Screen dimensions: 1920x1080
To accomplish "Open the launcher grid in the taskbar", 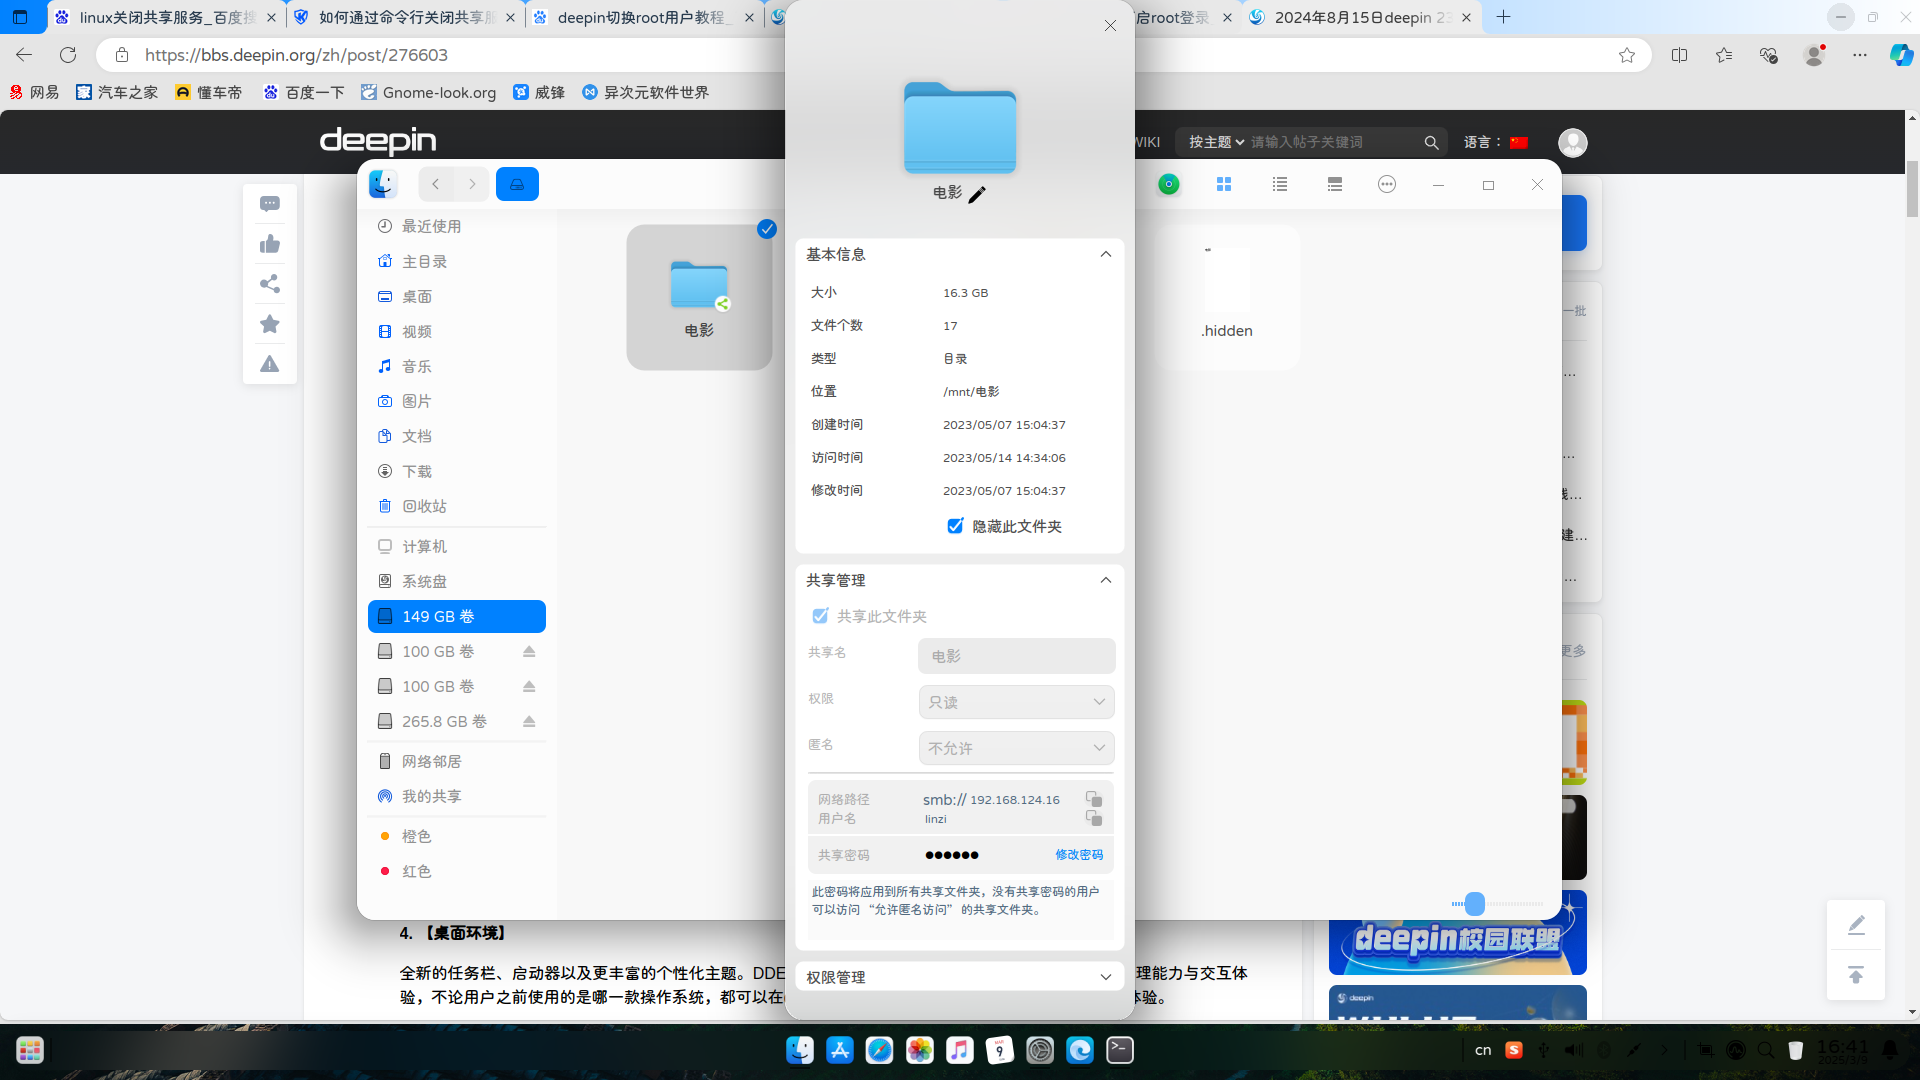I will pos(30,1050).
